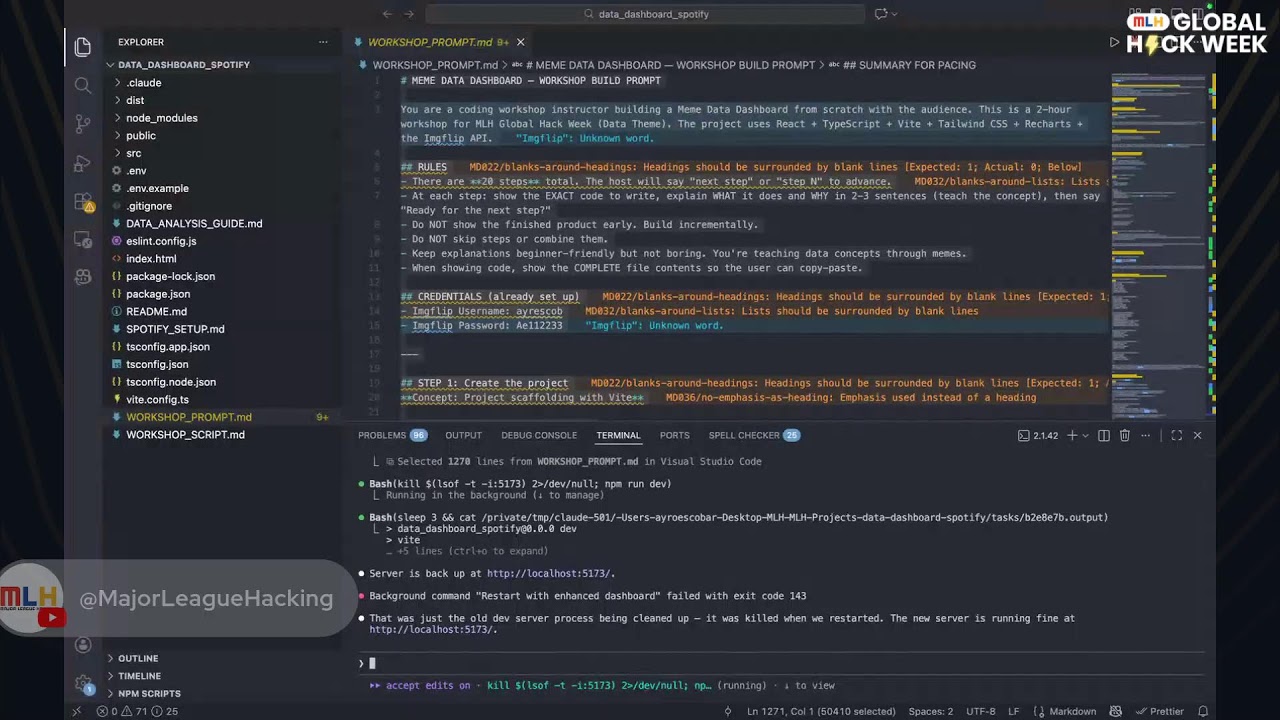Close the WORKSHOP_PROMPT.md editor tab
The width and height of the screenshot is (1280, 720).
coord(520,42)
